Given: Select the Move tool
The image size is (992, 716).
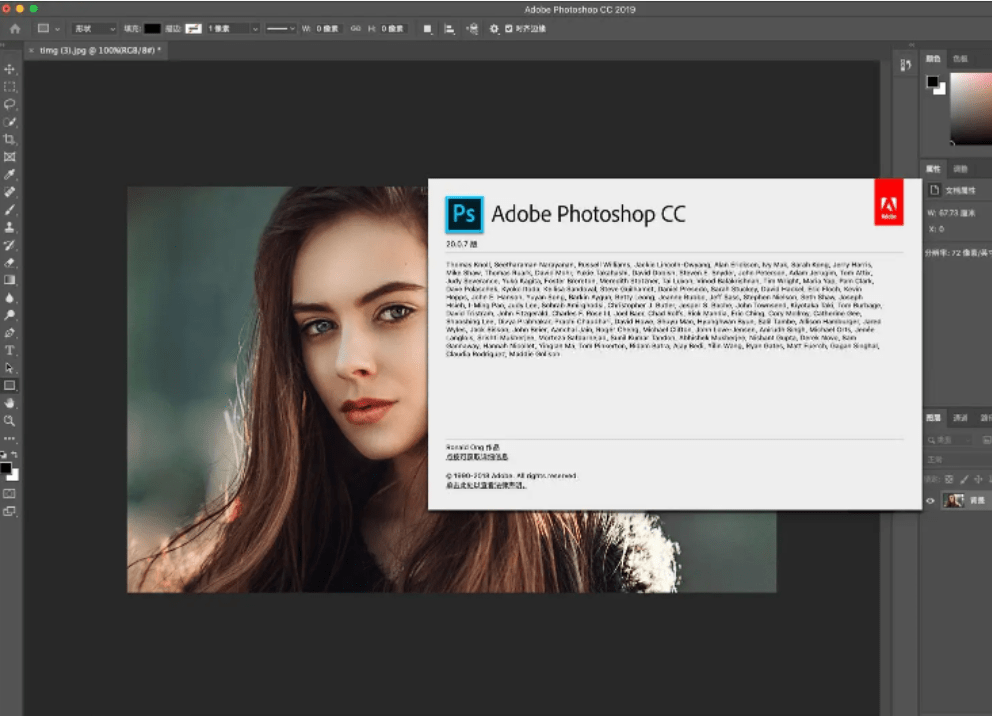Looking at the screenshot, I should point(9,69).
